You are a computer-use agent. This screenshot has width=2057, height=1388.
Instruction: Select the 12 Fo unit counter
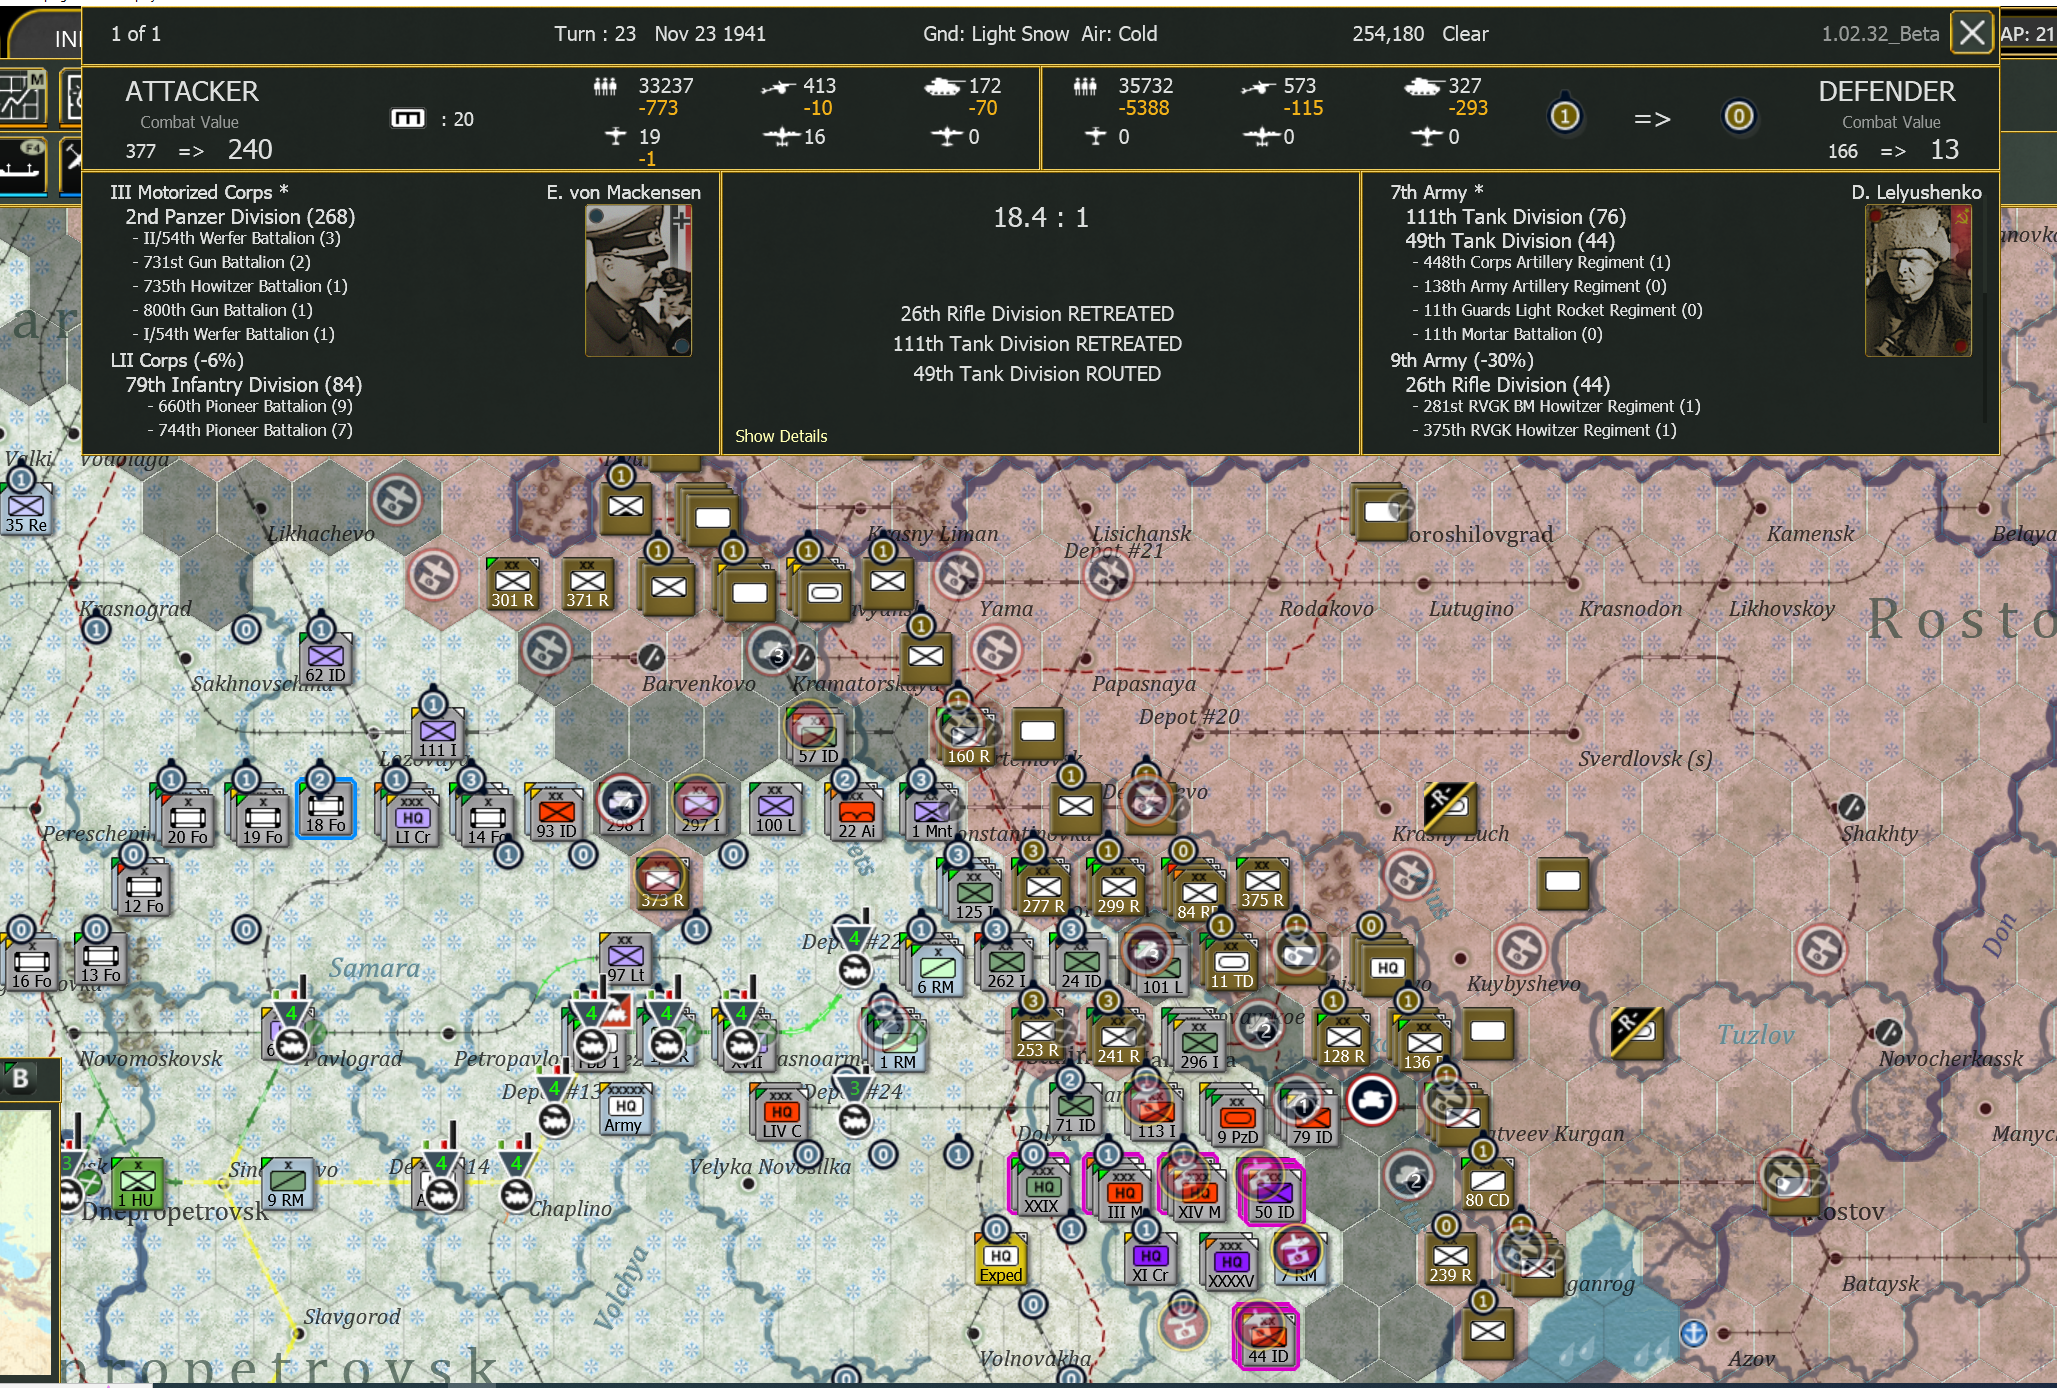click(x=143, y=890)
